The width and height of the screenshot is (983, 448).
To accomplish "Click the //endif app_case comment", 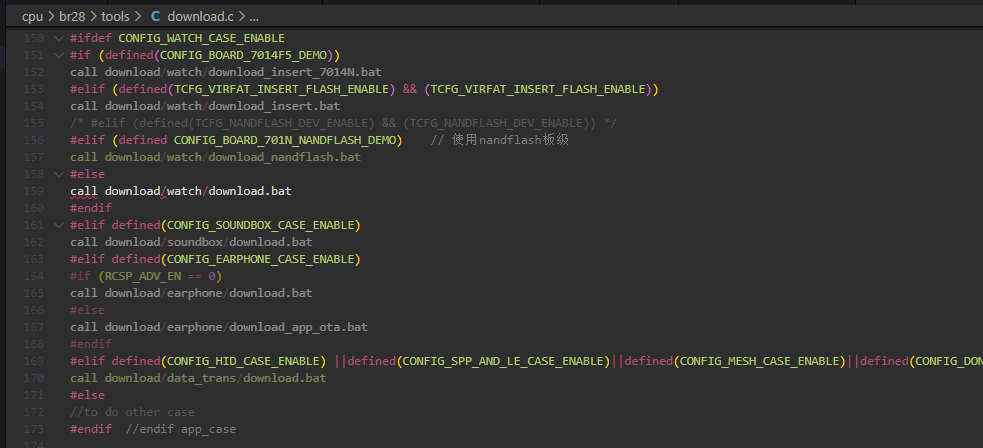I will [x=181, y=429].
